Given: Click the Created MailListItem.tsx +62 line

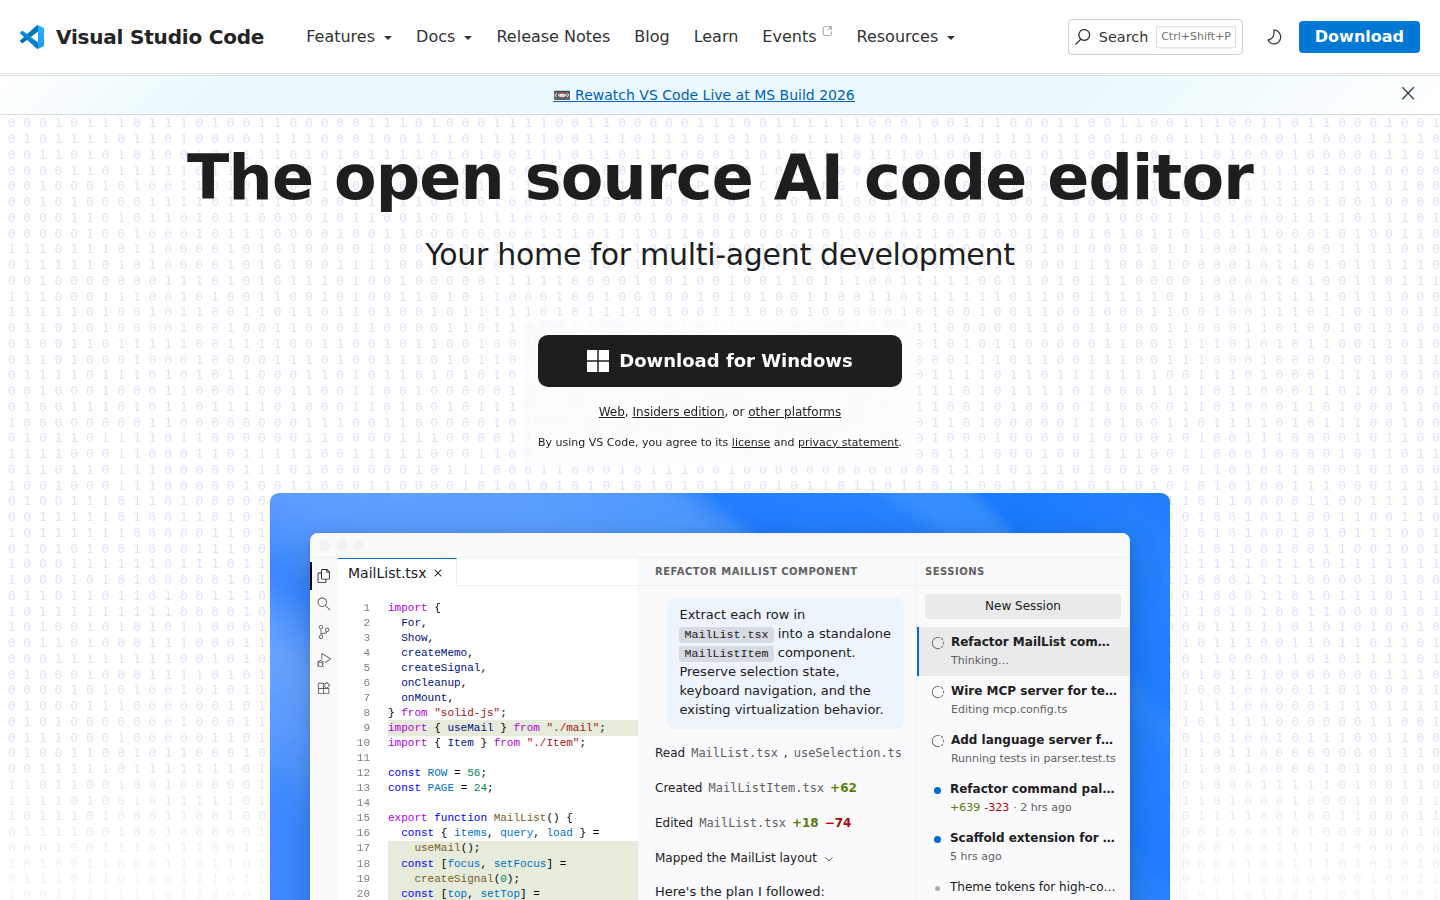Looking at the screenshot, I should click(x=756, y=788).
